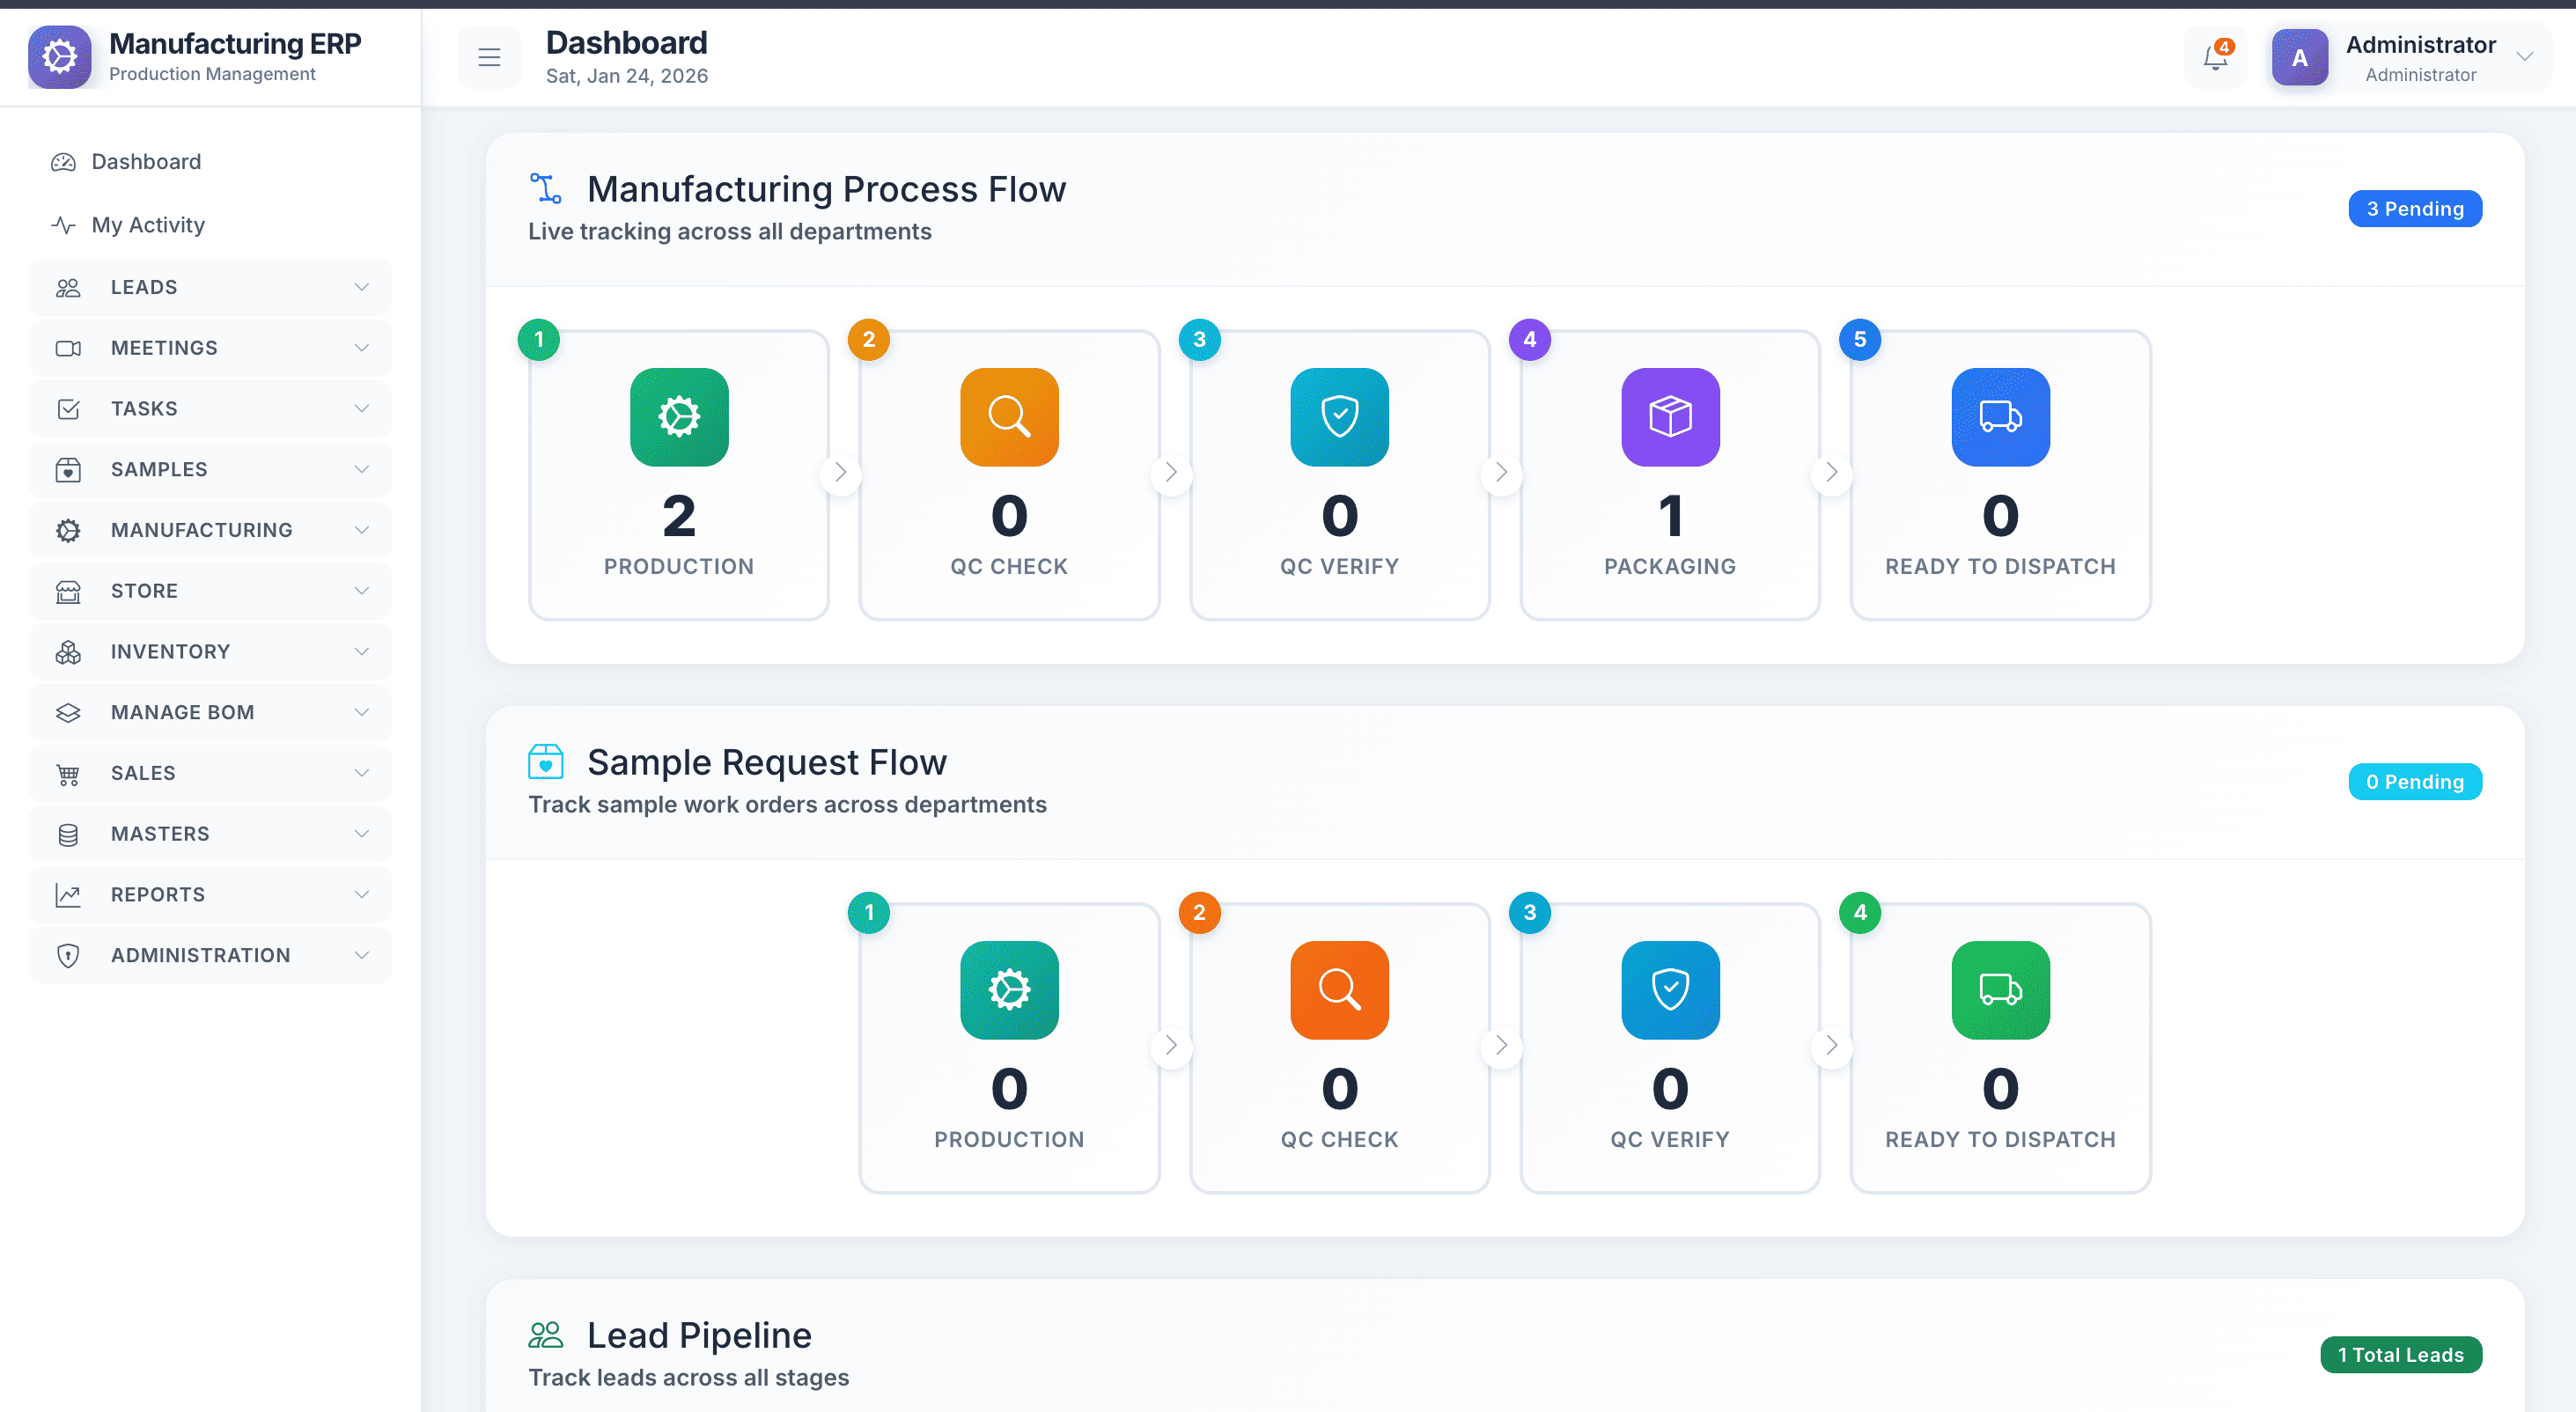Expand the LEADS sidebar section
Image resolution: width=2576 pixels, height=1412 pixels.
pos(210,288)
